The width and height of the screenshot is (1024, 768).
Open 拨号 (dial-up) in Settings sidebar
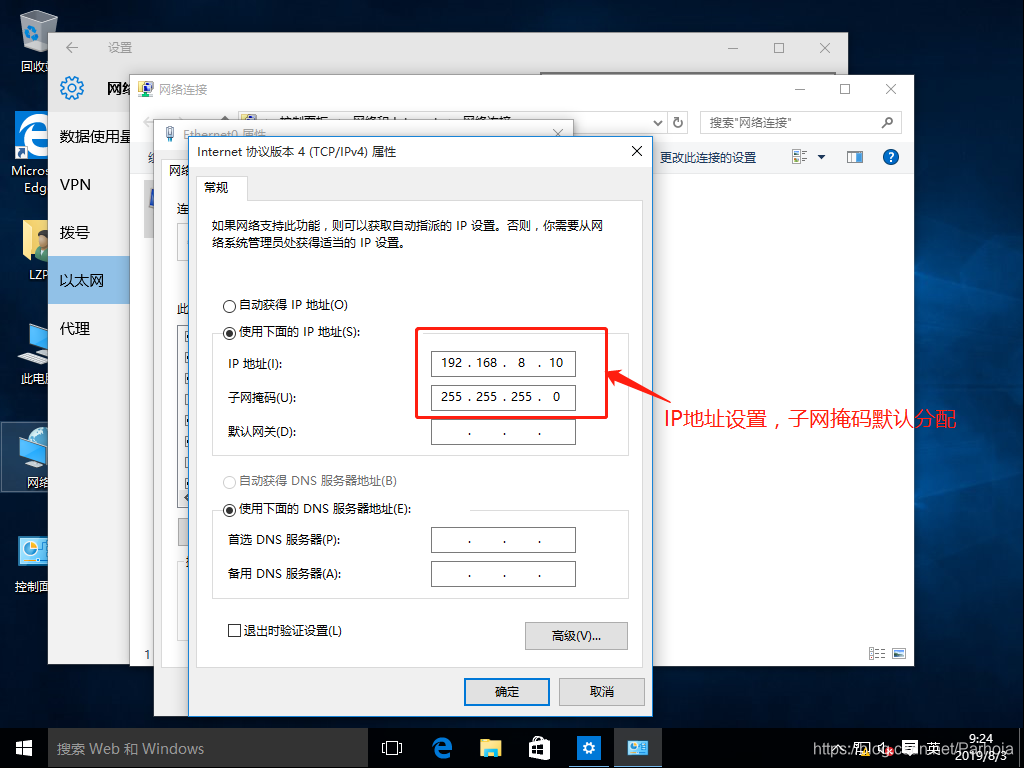pos(89,232)
